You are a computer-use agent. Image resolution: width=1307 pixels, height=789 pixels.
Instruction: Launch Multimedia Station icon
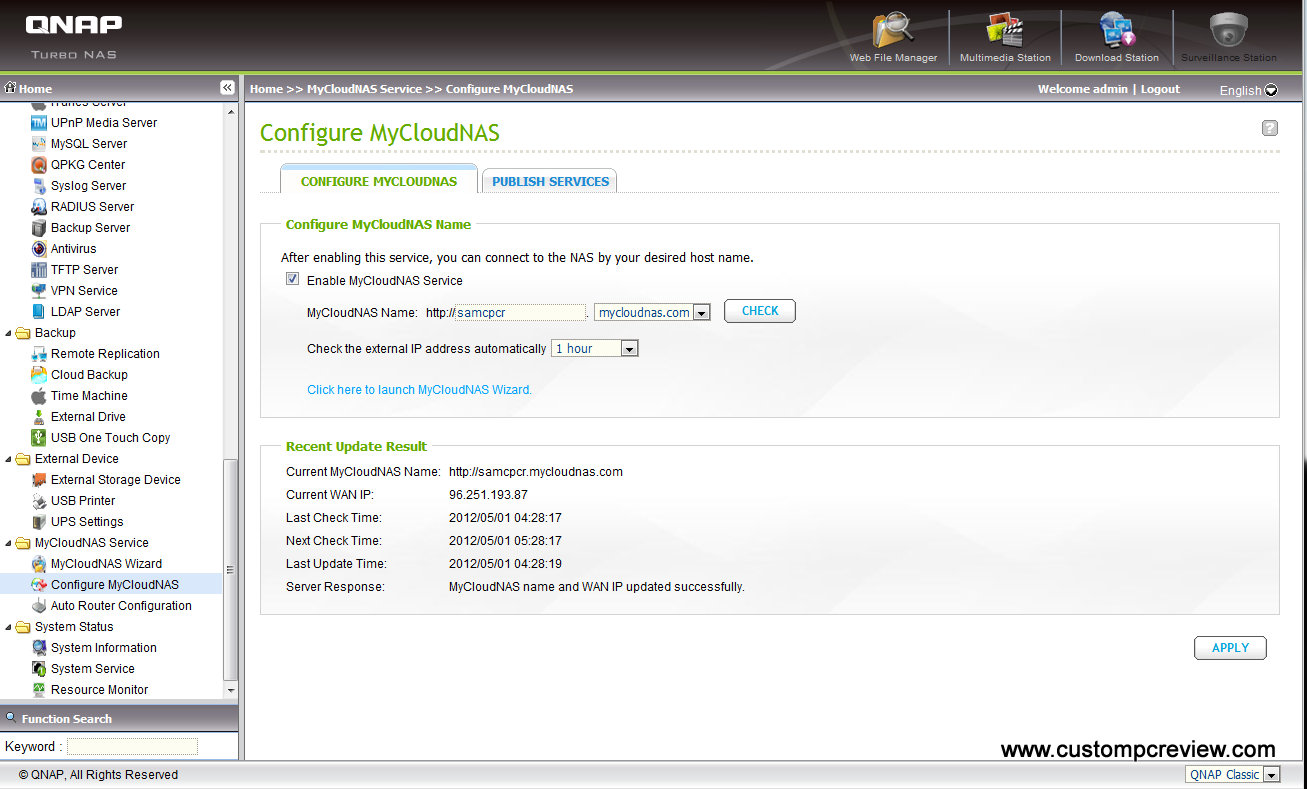point(1005,31)
